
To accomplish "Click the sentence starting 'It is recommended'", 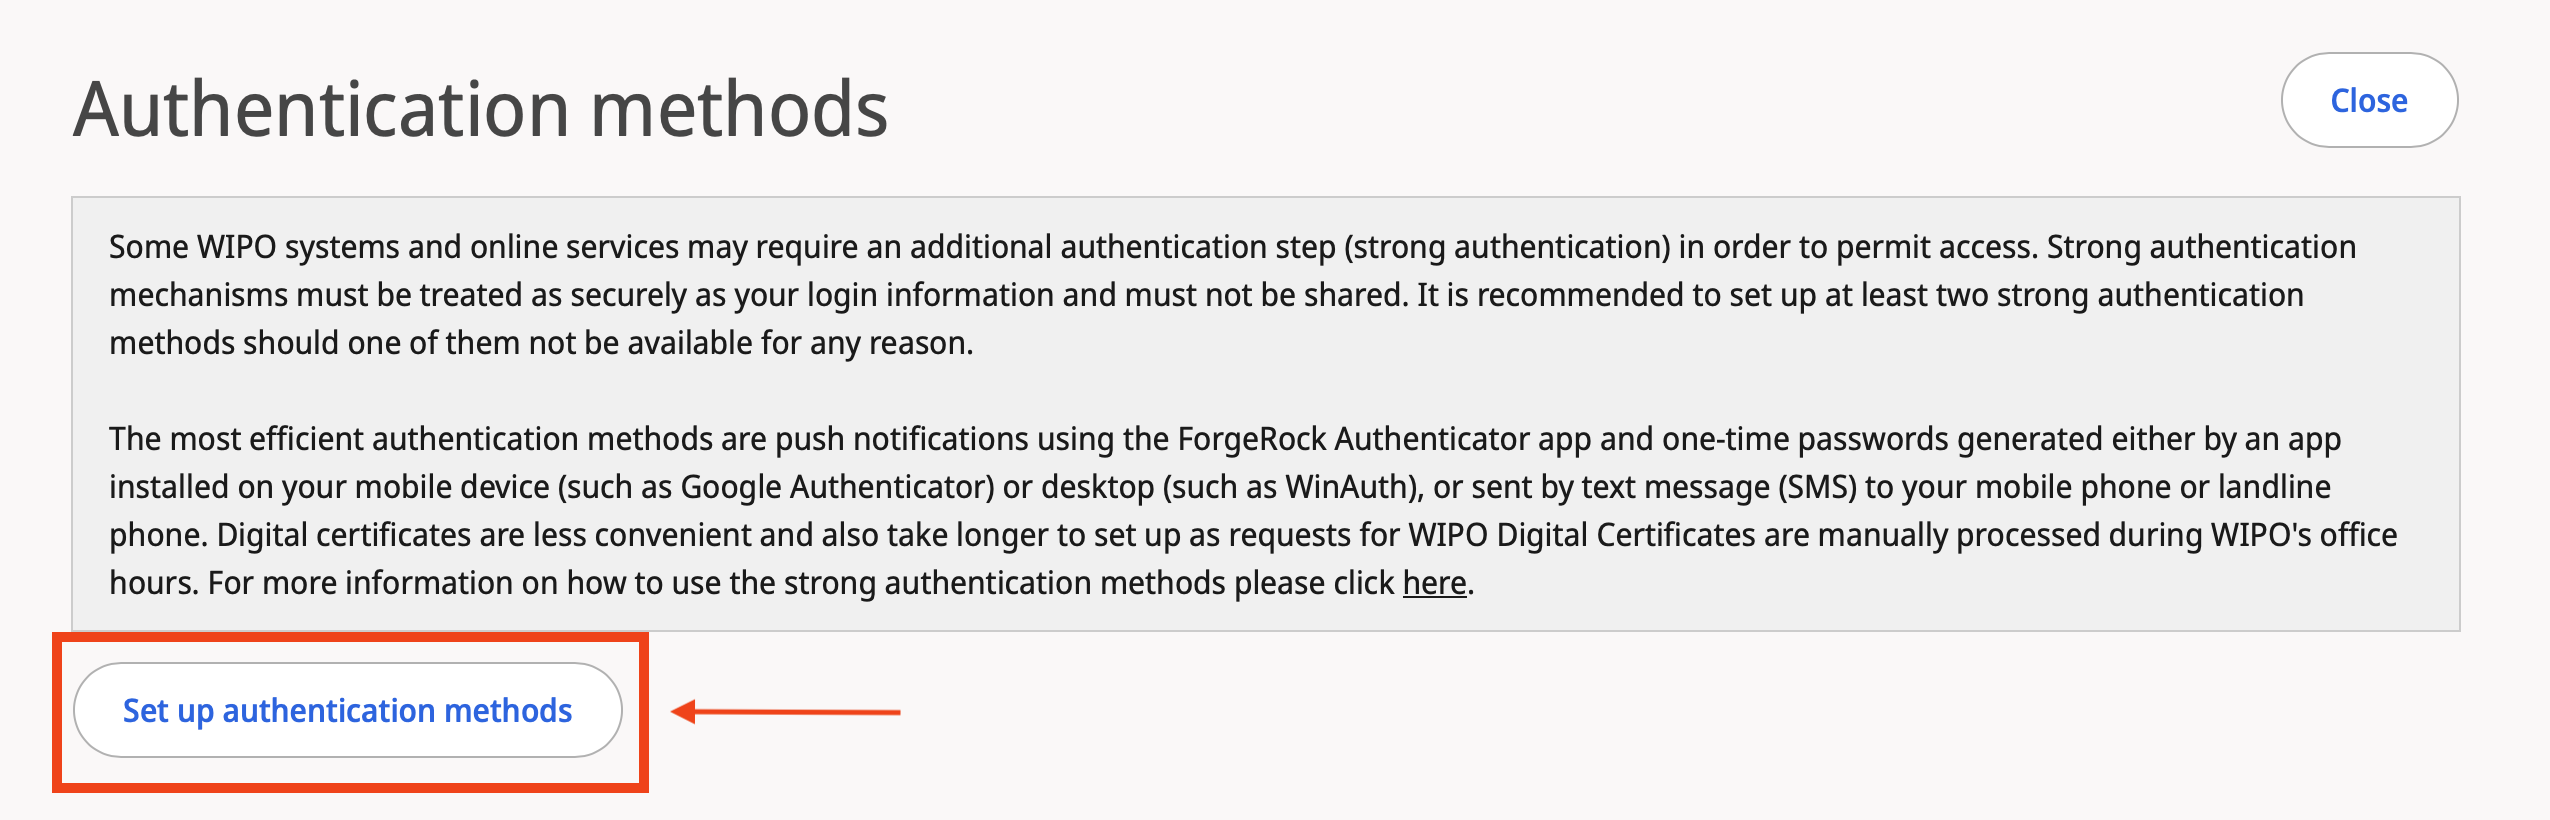I will tap(1860, 295).
